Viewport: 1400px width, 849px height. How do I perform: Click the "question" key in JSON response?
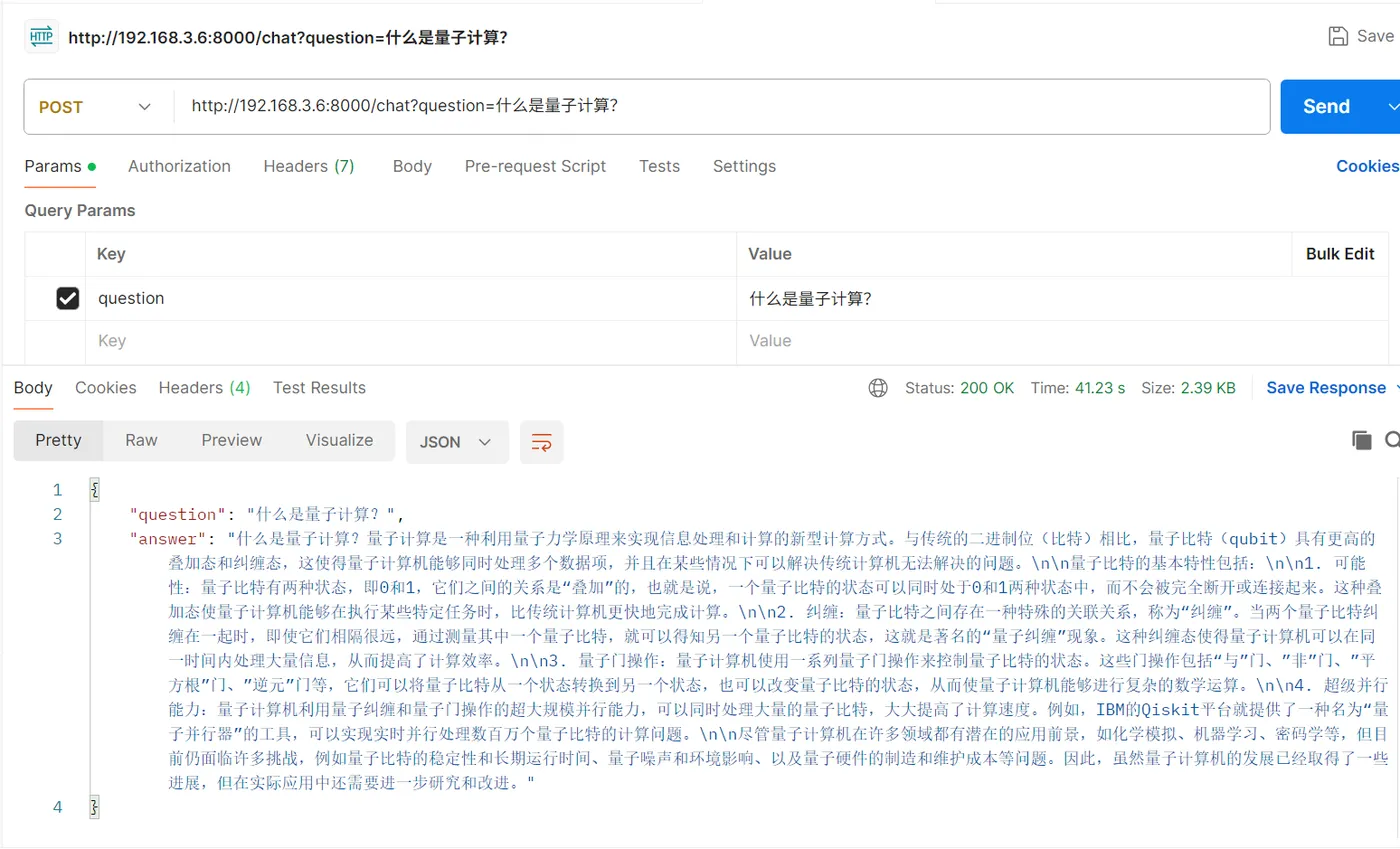coord(179,515)
